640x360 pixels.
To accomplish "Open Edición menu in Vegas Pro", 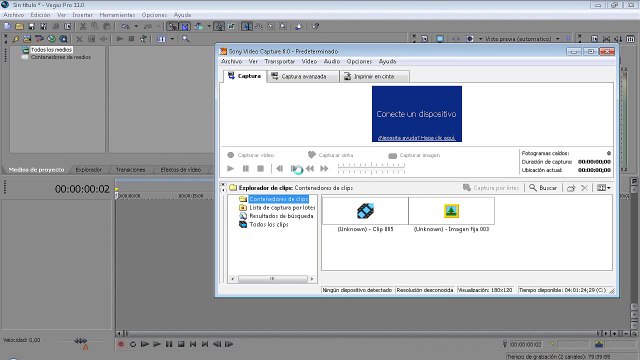I will (x=40, y=15).
